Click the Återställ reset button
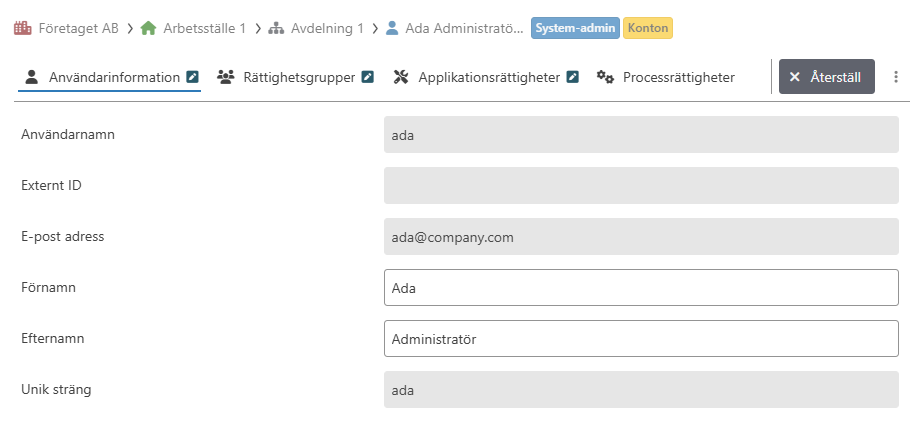The width and height of the screenshot is (924, 422). click(827, 77)
